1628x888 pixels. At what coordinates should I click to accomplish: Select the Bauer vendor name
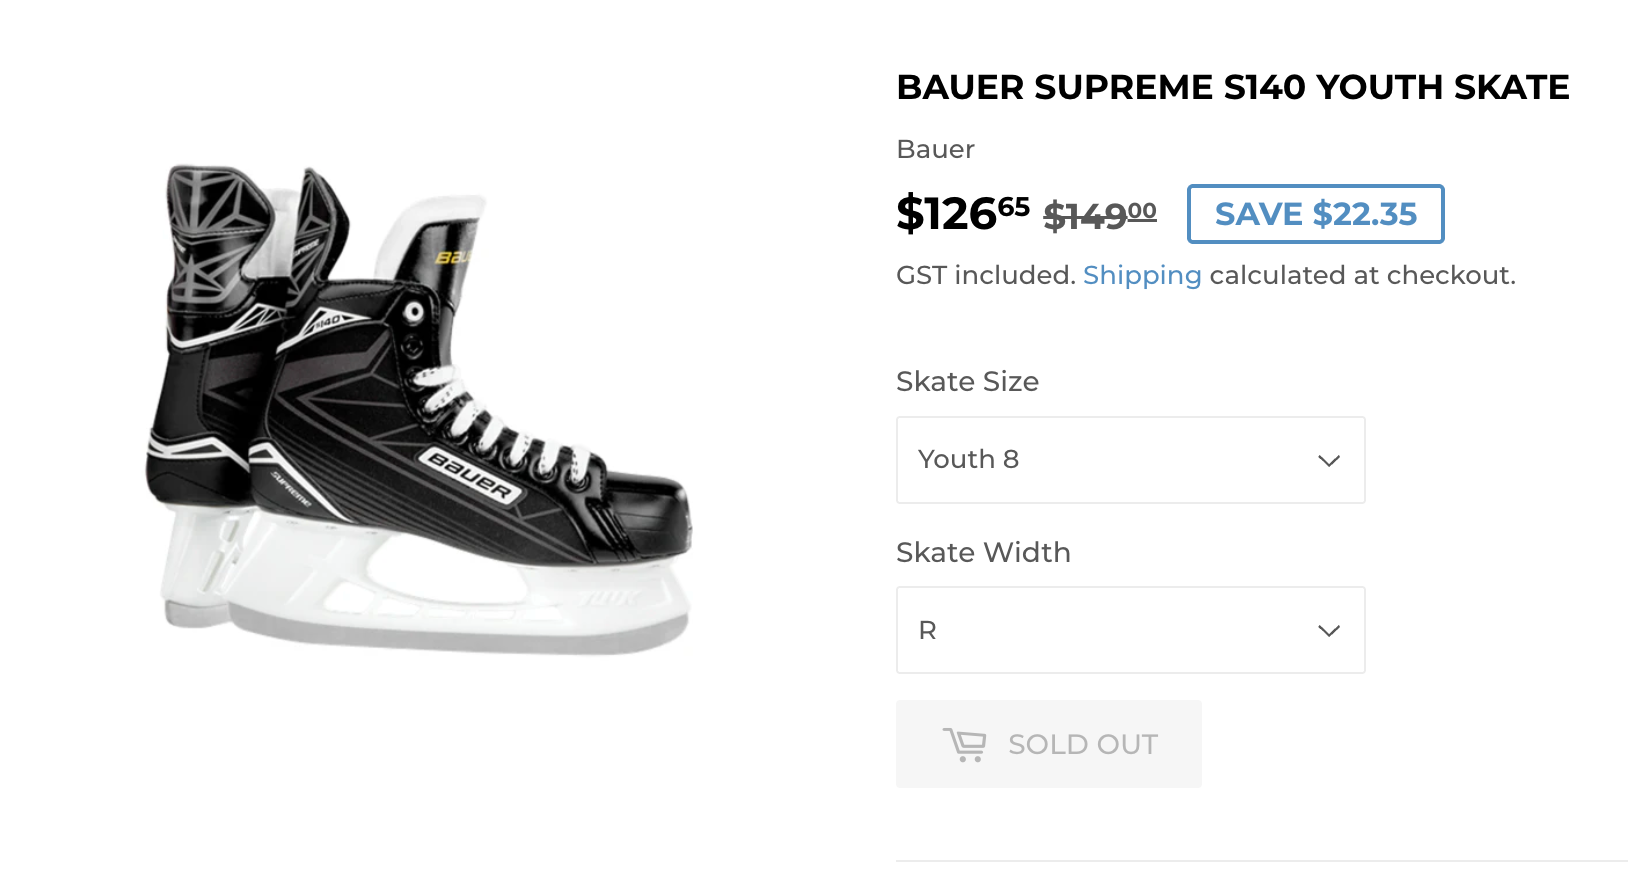935,149
